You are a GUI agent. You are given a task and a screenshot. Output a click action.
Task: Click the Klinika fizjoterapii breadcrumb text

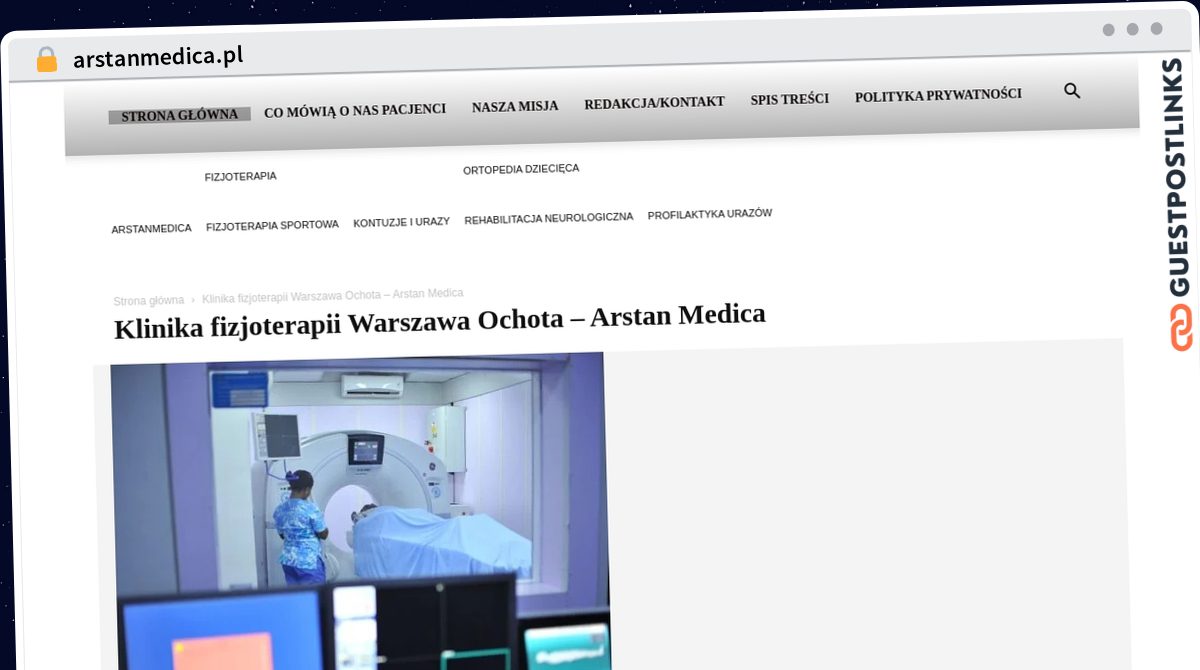point(332,295)
